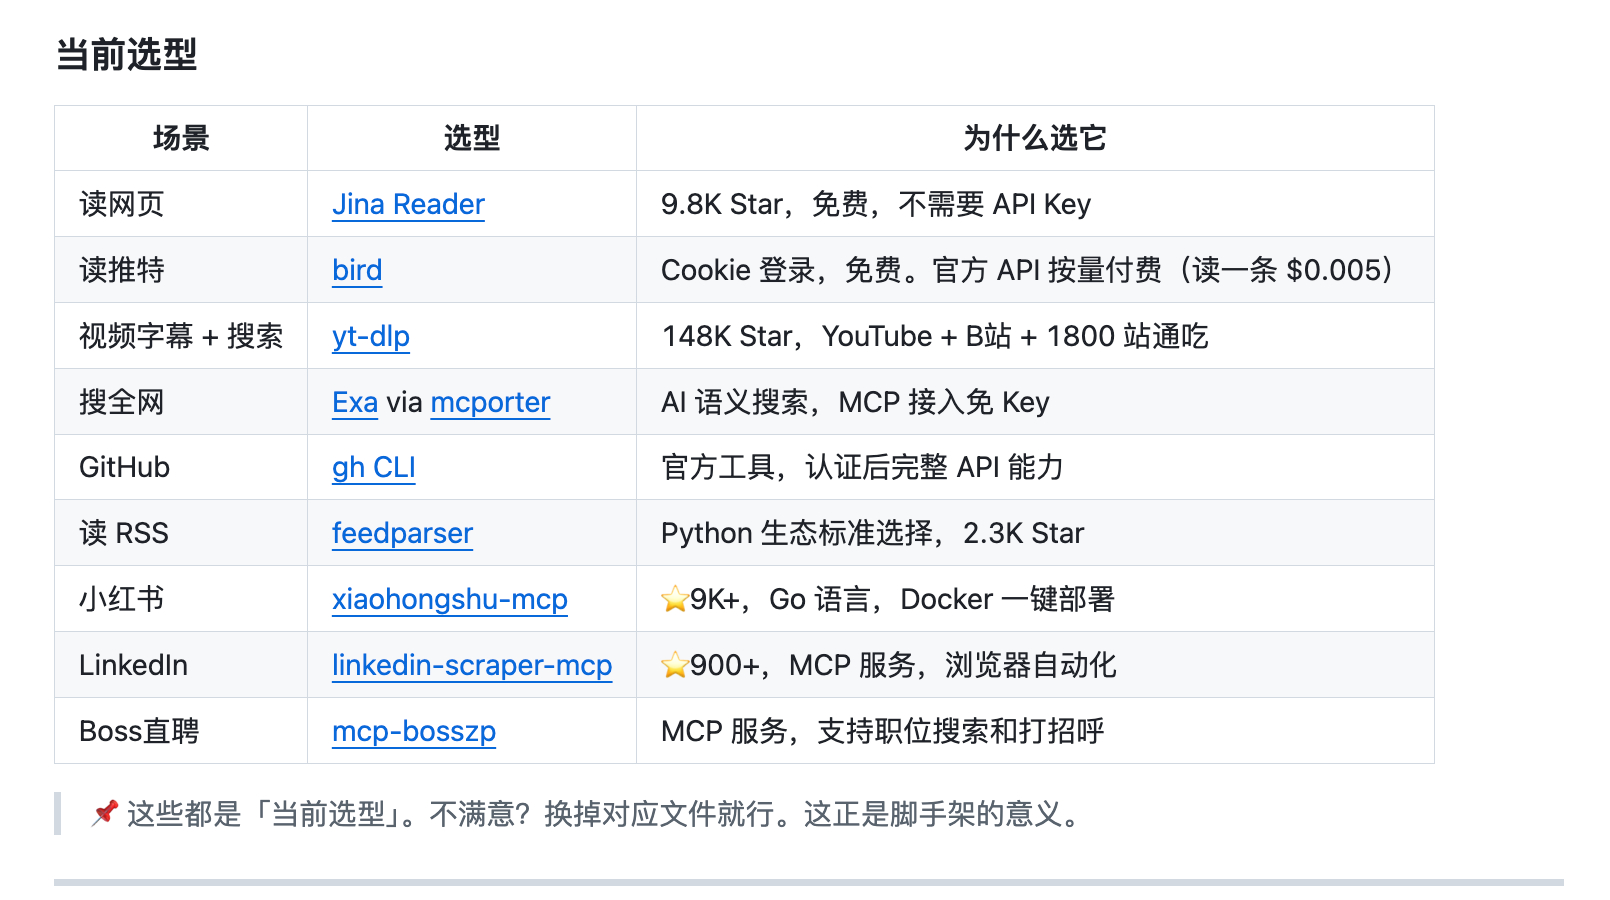Click the LinkedIn scenario cell
Image resolution: width=1610 pixels, height=900 pixels.
181,665
